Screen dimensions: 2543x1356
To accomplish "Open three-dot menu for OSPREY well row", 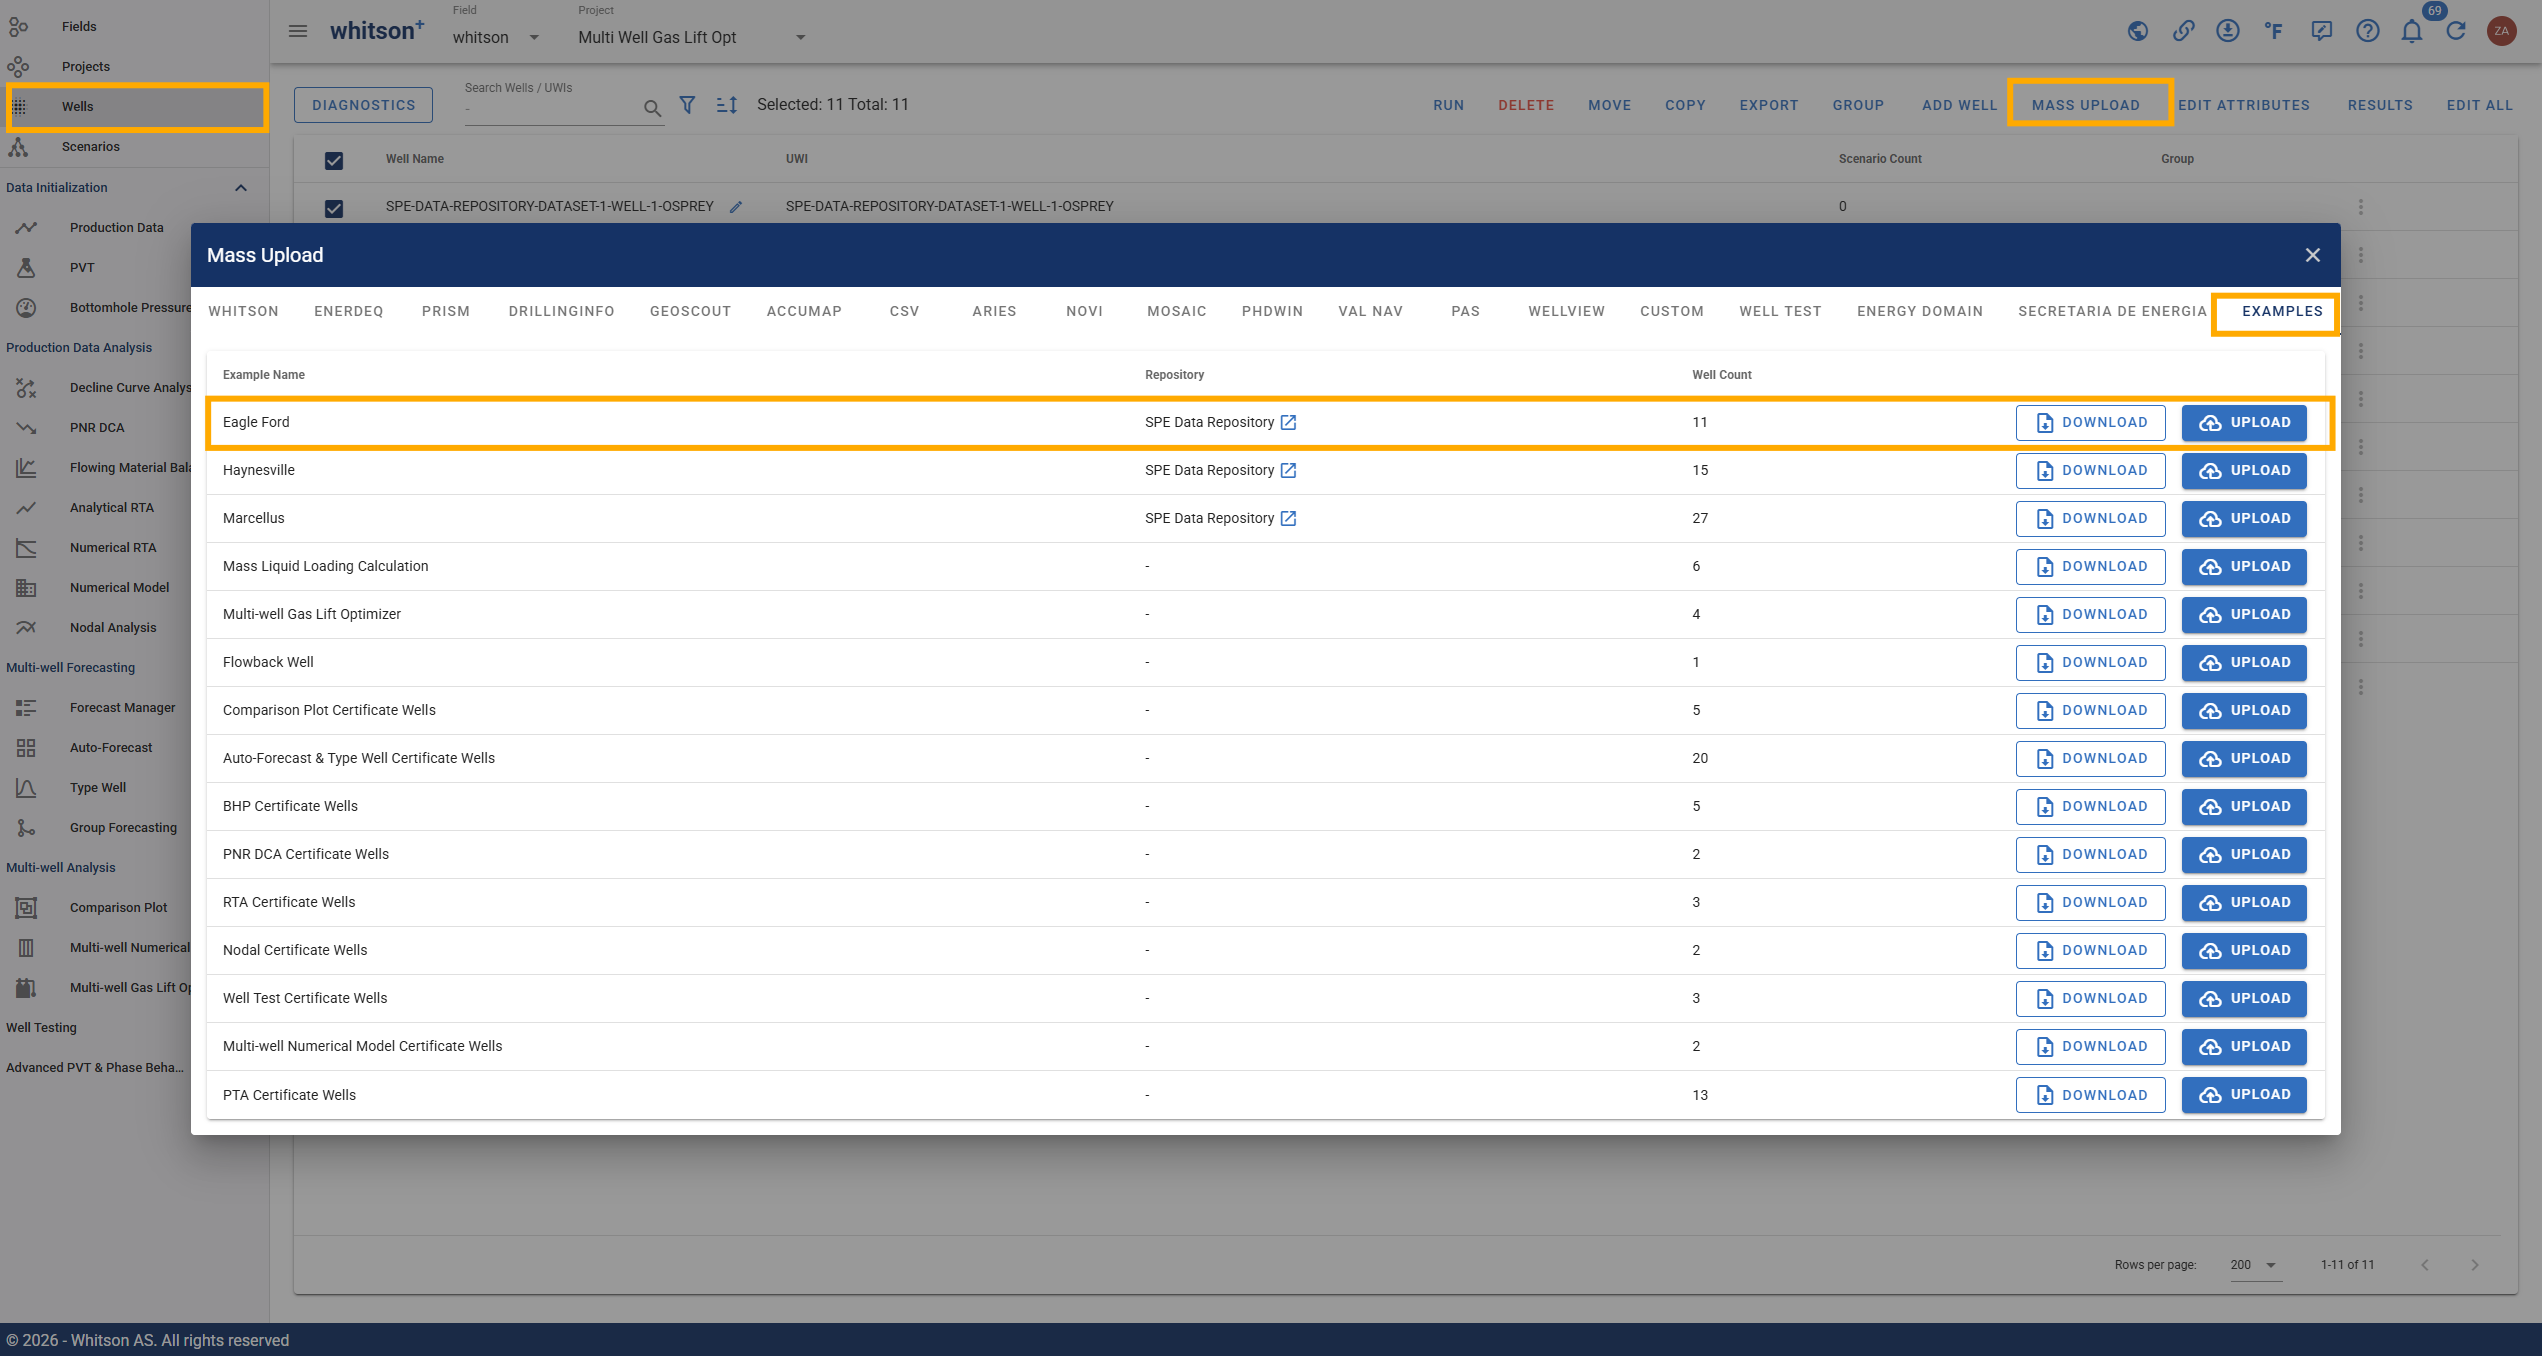I will 2361,207.
